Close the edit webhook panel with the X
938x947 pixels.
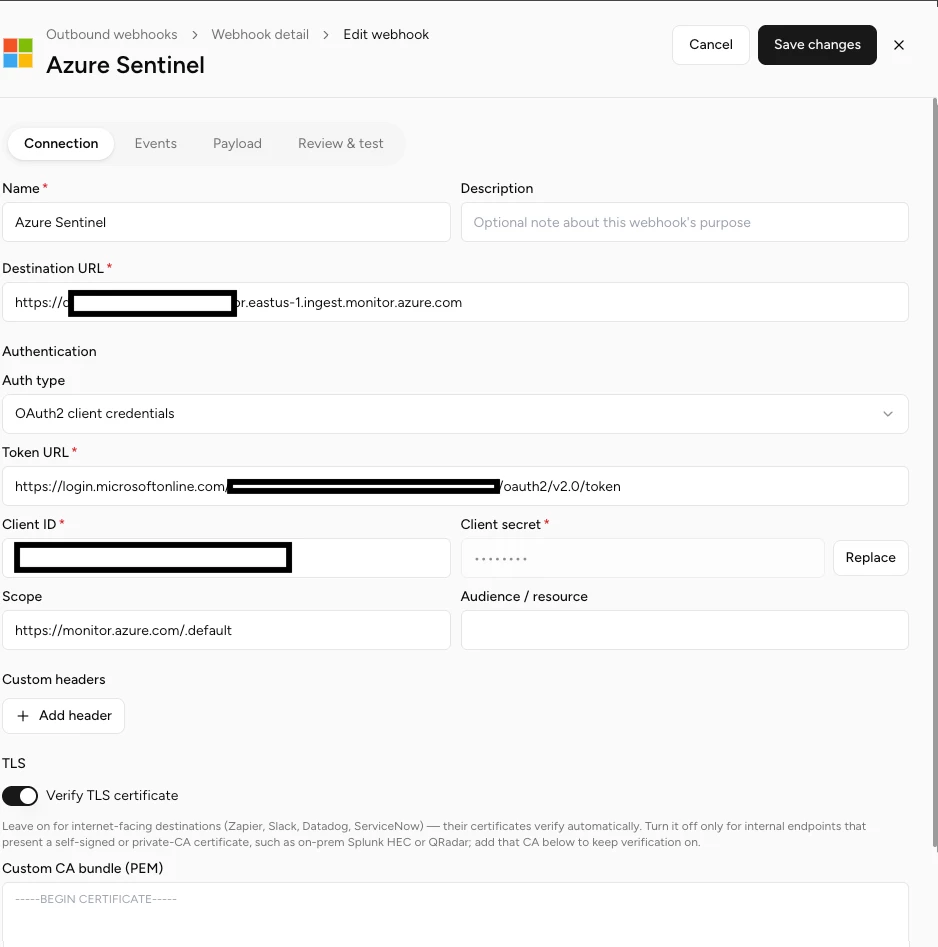coord(899,45)
